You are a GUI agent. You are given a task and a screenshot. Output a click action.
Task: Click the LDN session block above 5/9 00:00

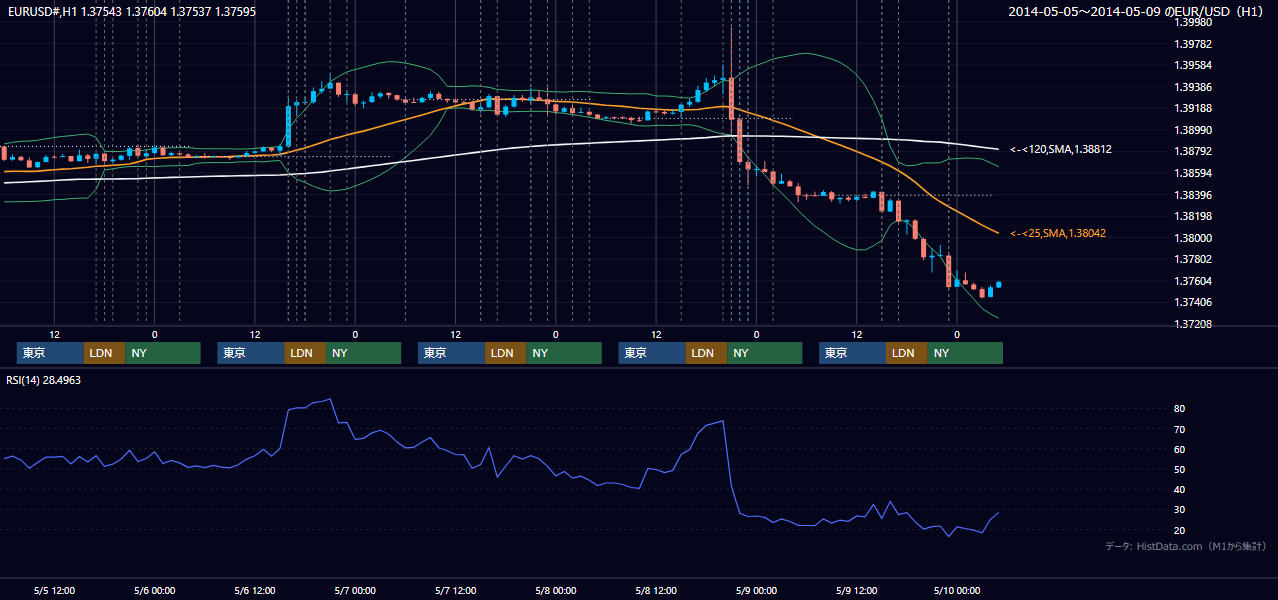click(x=706, y=353)
